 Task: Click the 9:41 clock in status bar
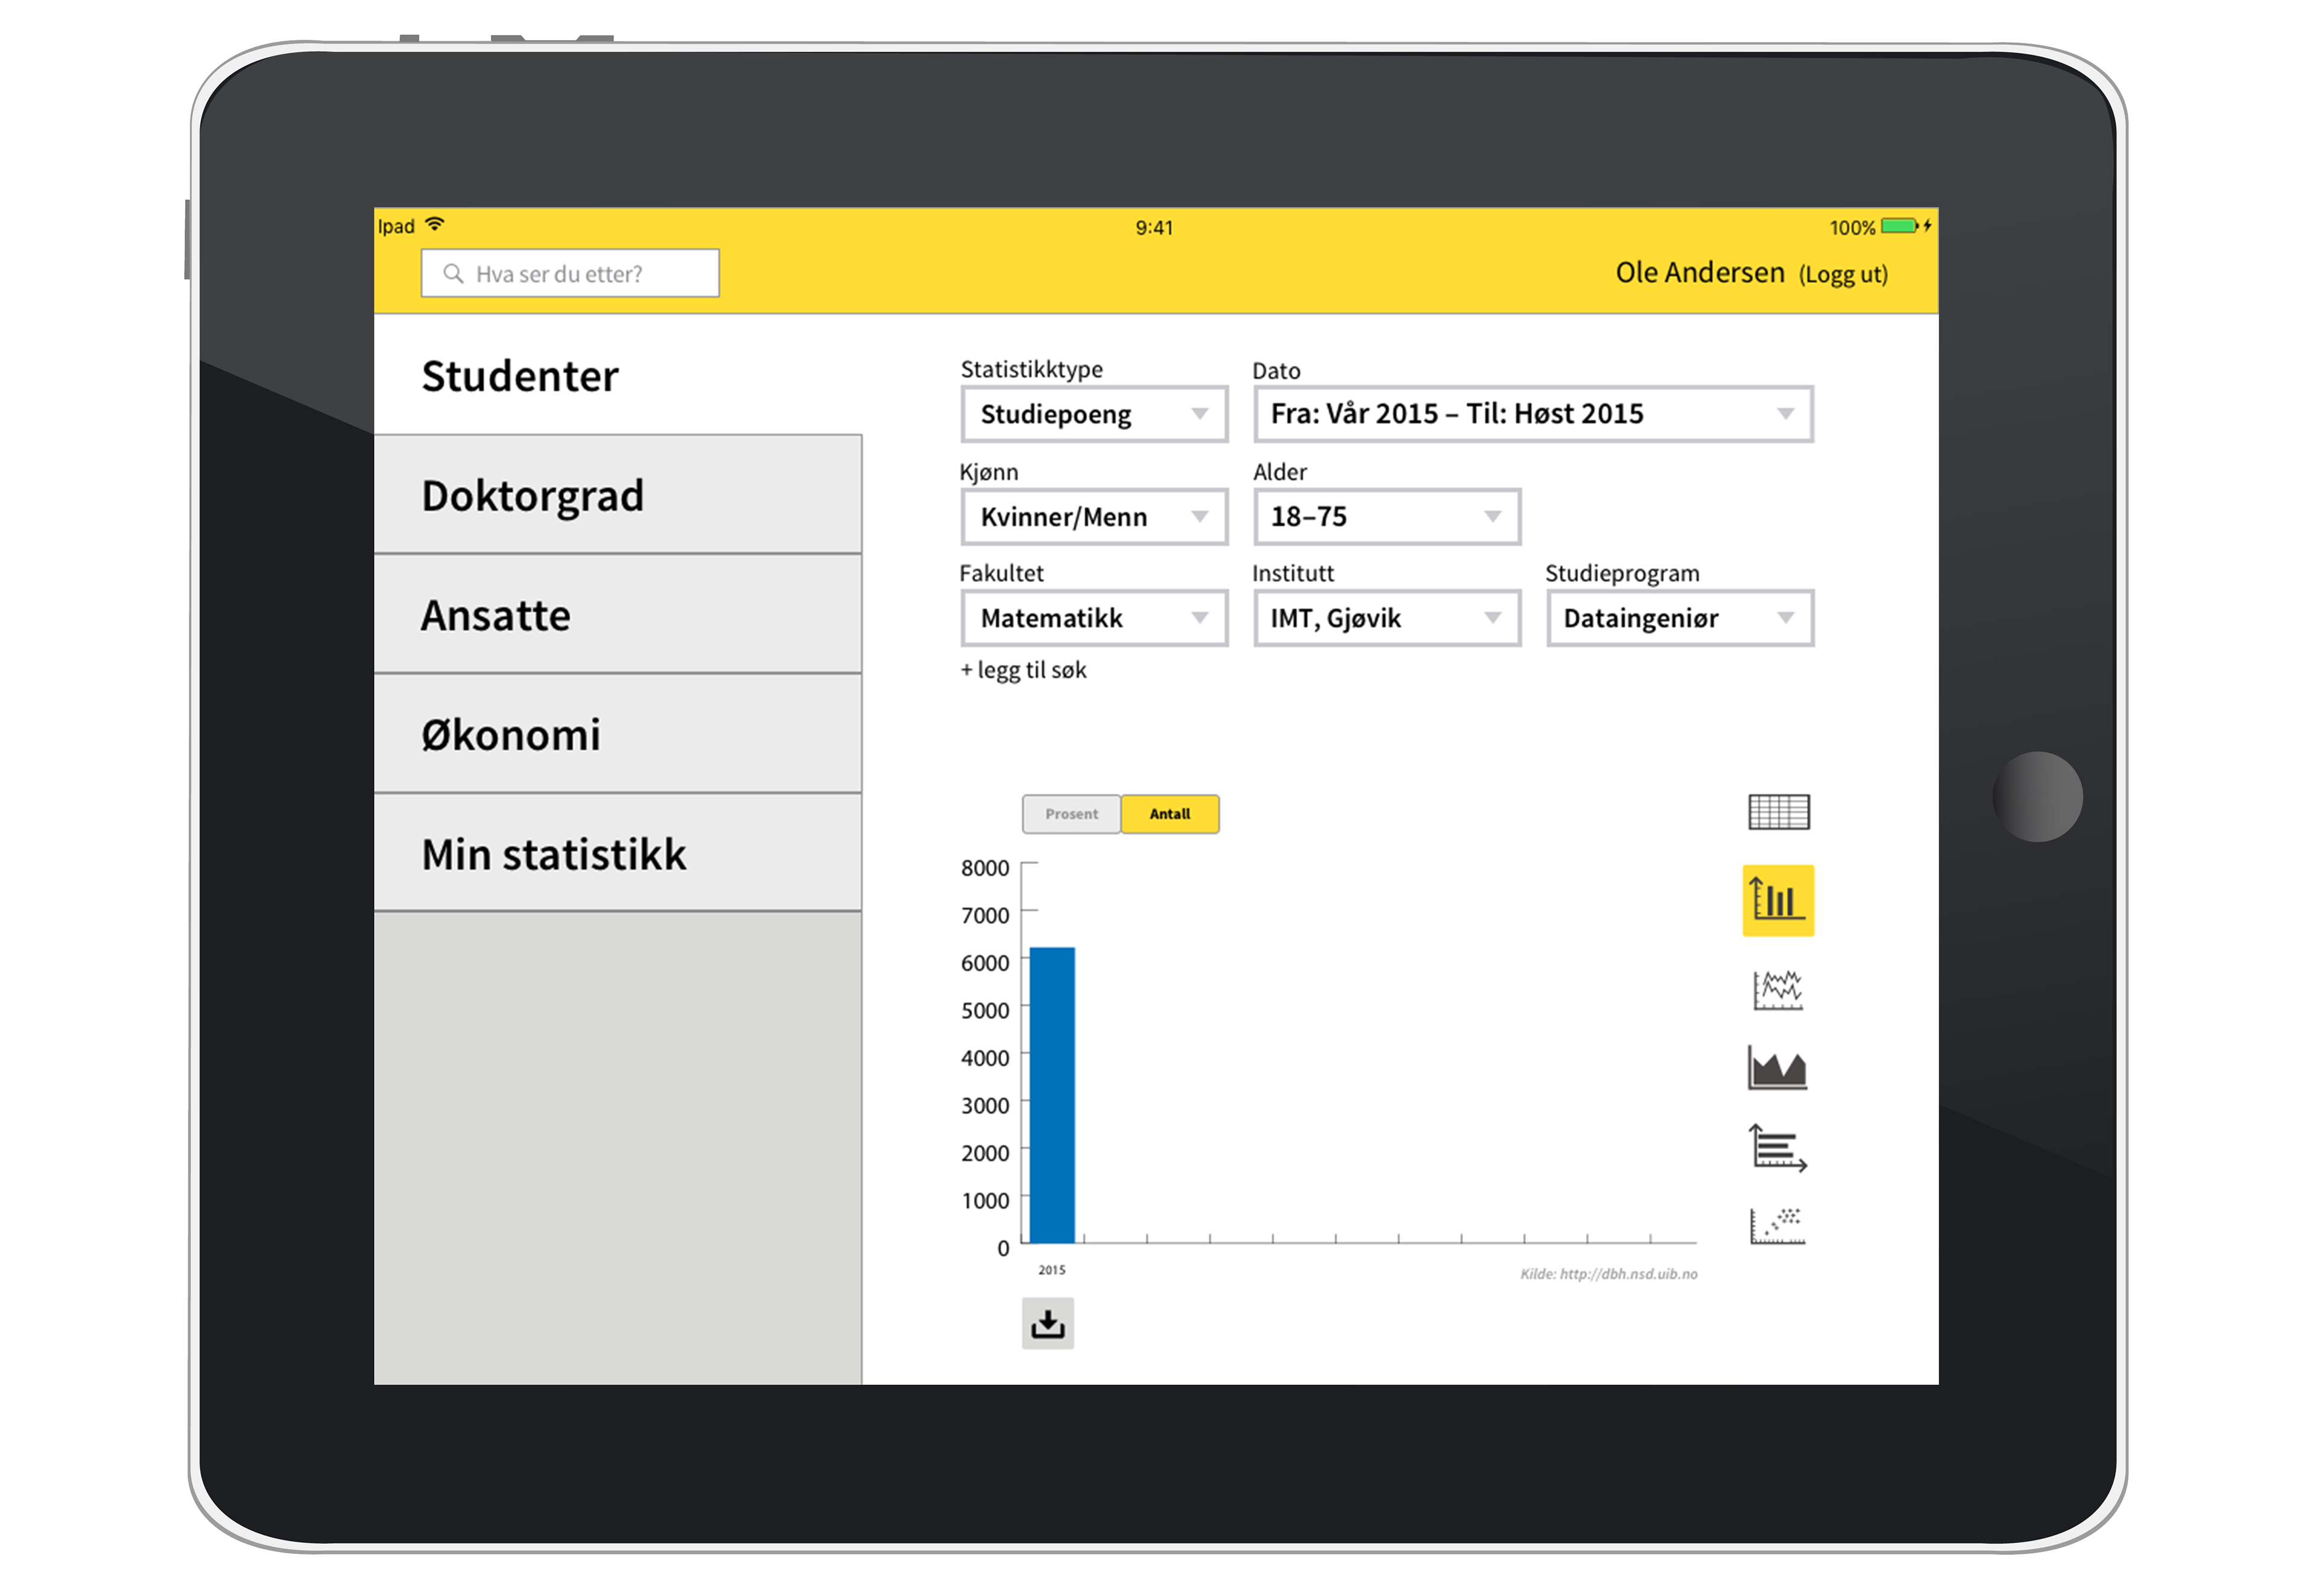coord(1154,227)
